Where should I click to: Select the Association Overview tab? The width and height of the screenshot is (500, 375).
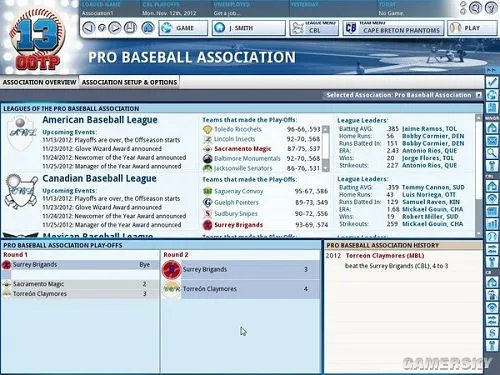click(x=39, y=82)
